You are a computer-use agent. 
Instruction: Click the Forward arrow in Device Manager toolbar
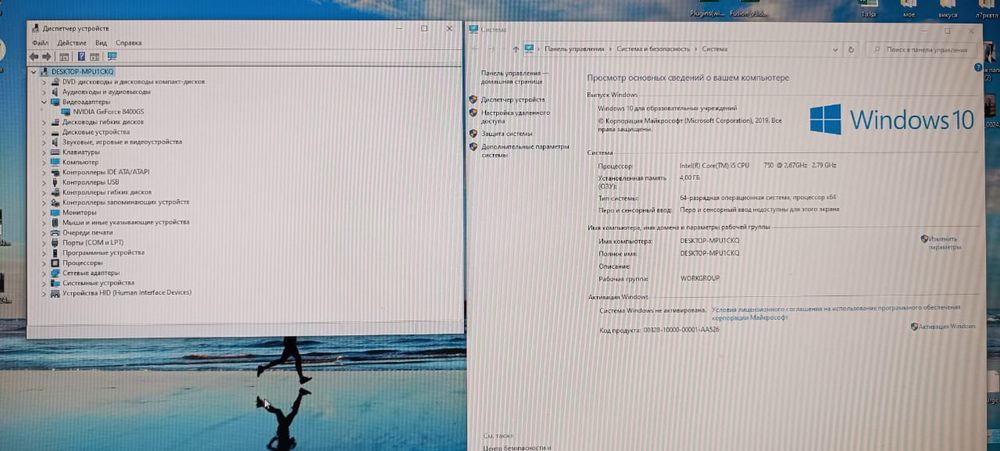pos(47,57)
